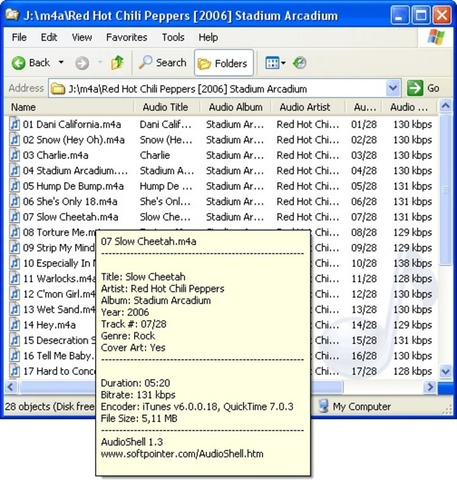
Task: Sort by Audio Title column header
Action: [167, 107]
